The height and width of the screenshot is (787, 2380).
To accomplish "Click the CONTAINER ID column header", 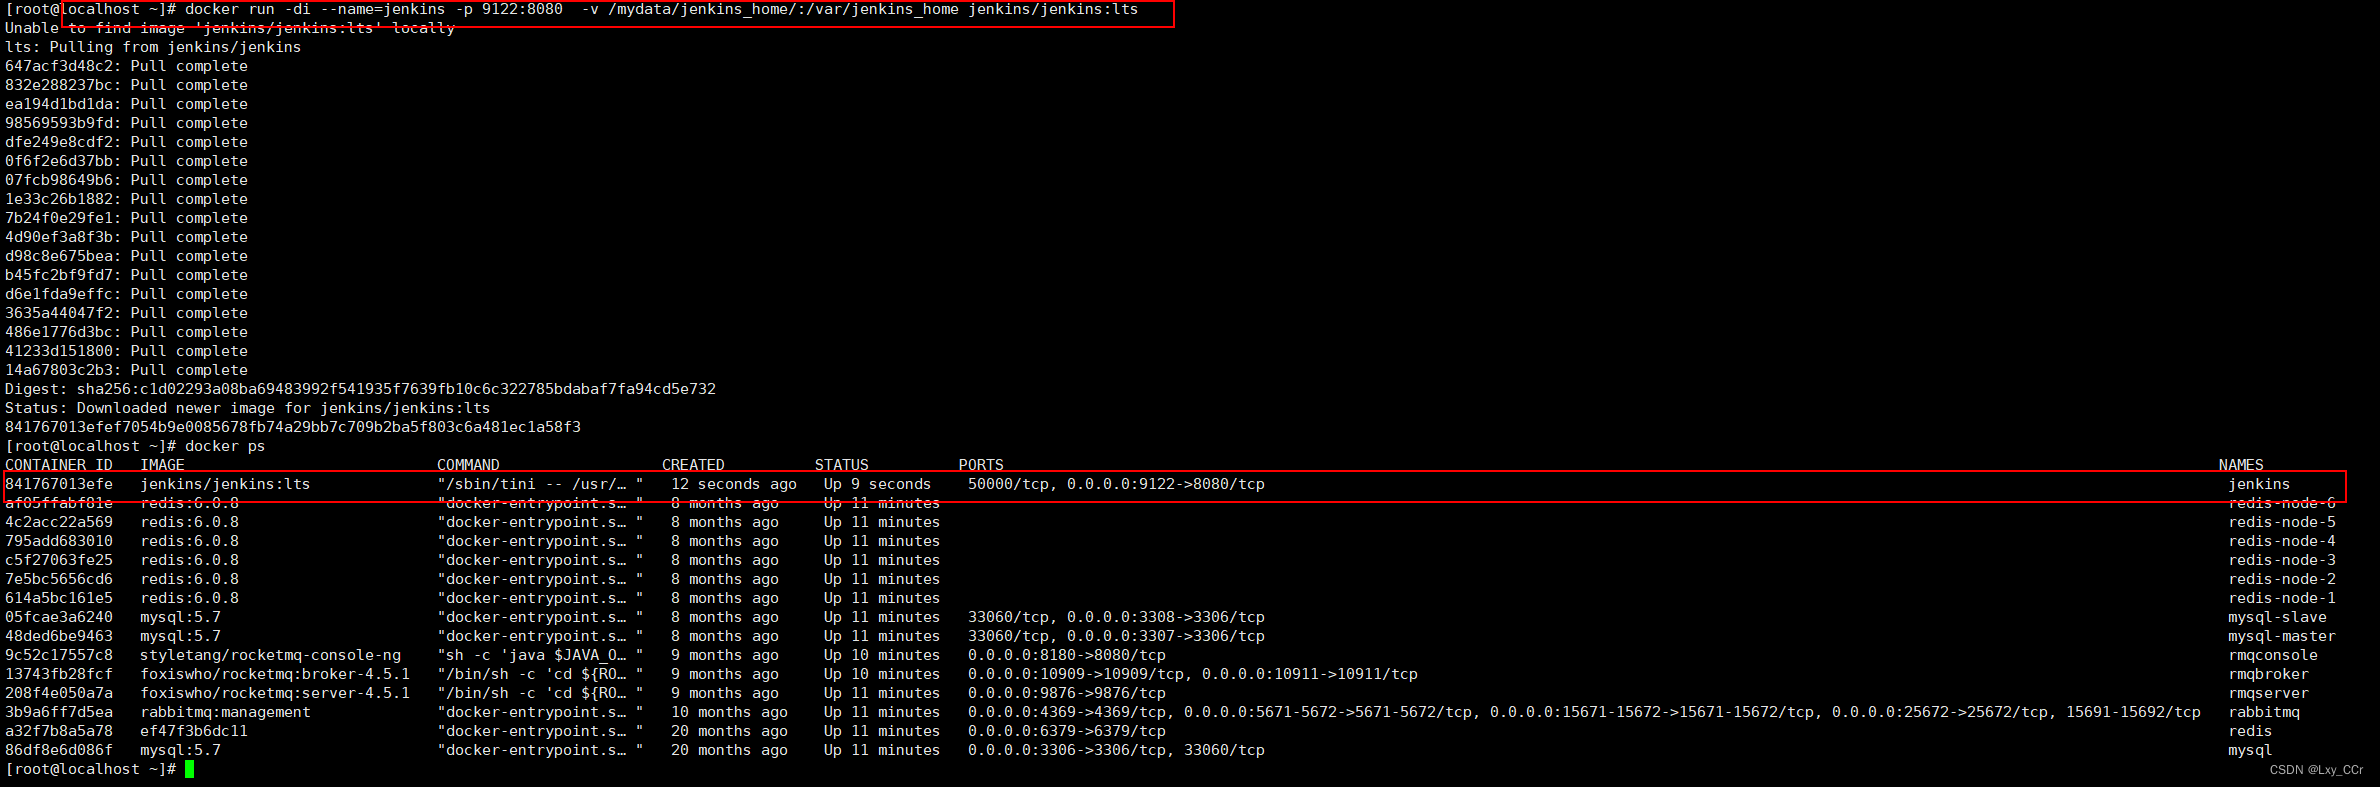I will pyautogui.click(x=59, y=465).
